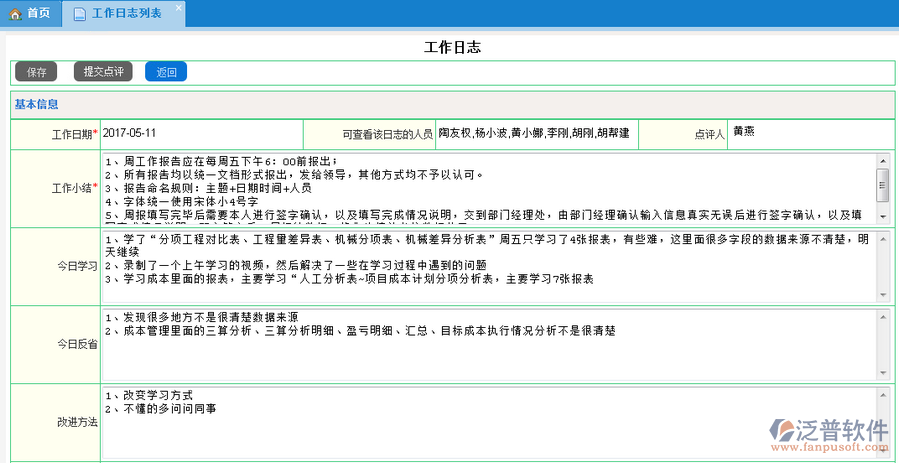Select the 工作日志列表 tab label
This screenshot has height=463, width=899.
click(126, 13)
